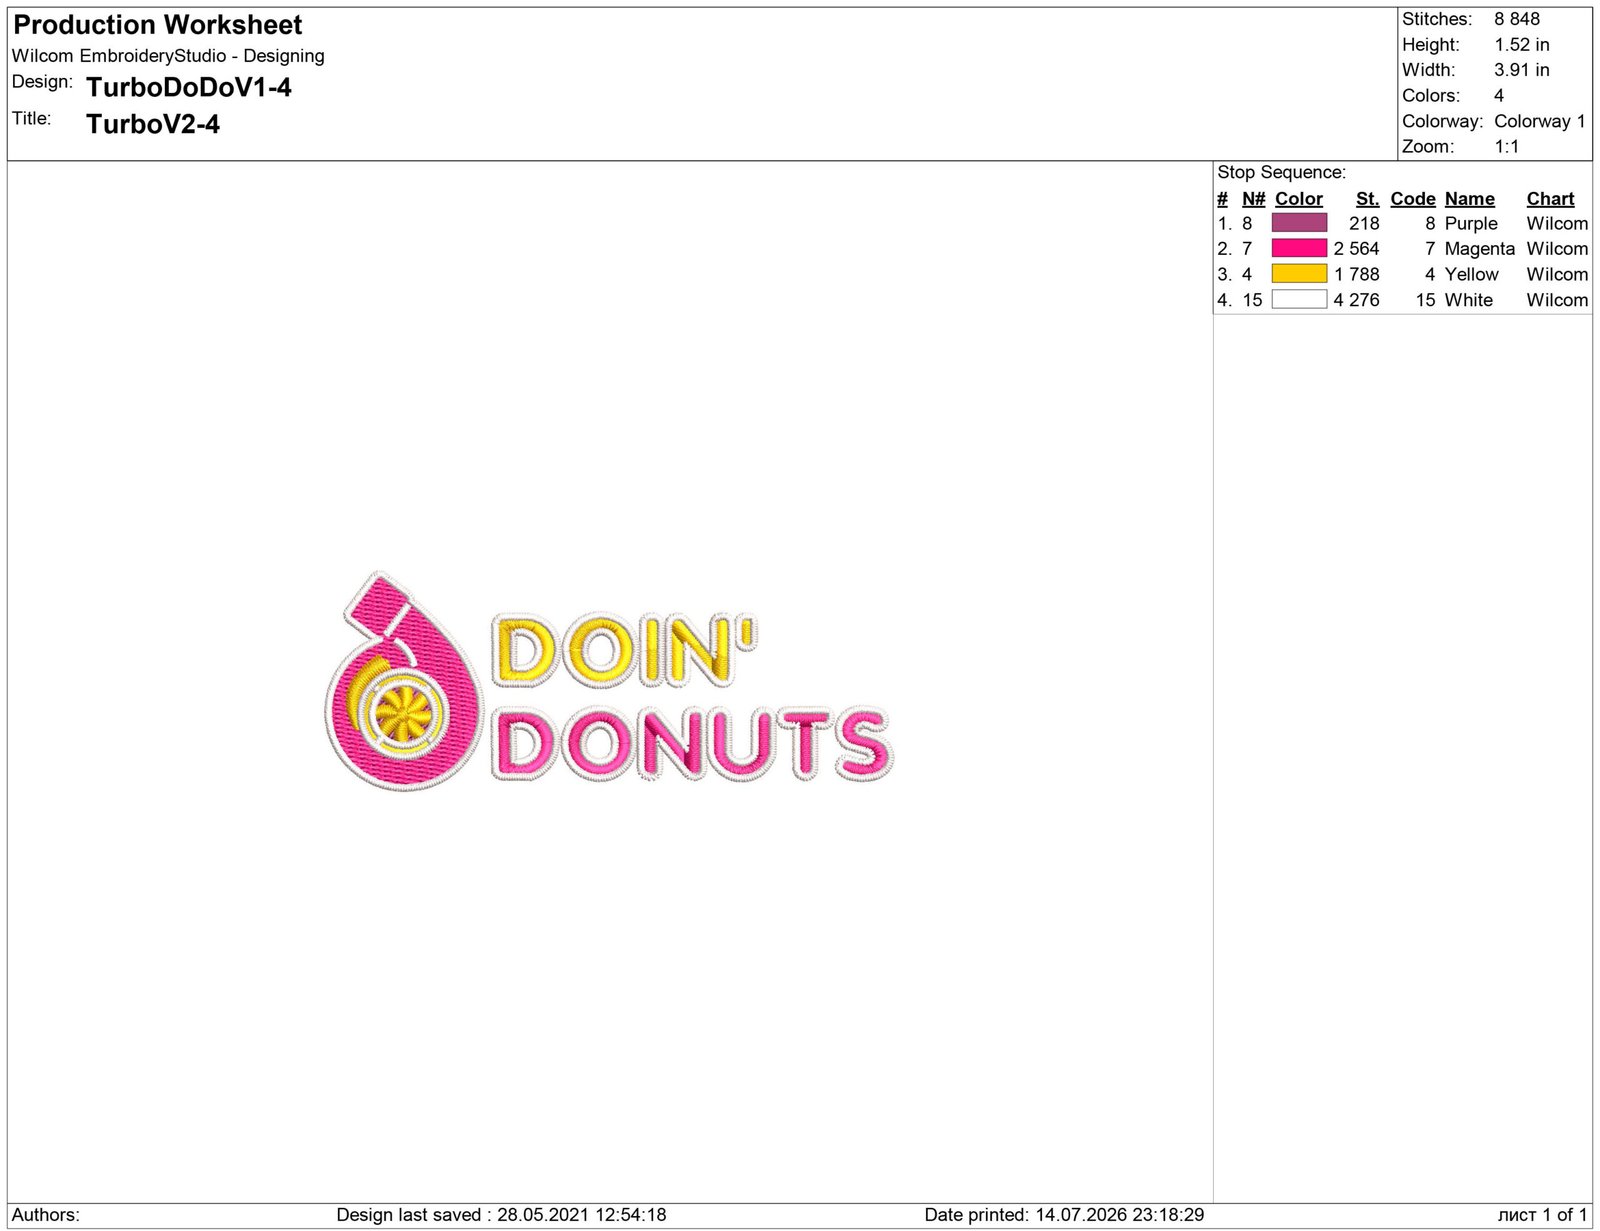The image size is (1600, 1231).
Task: Click the color name 'Yellow'
Action: 1472,274
